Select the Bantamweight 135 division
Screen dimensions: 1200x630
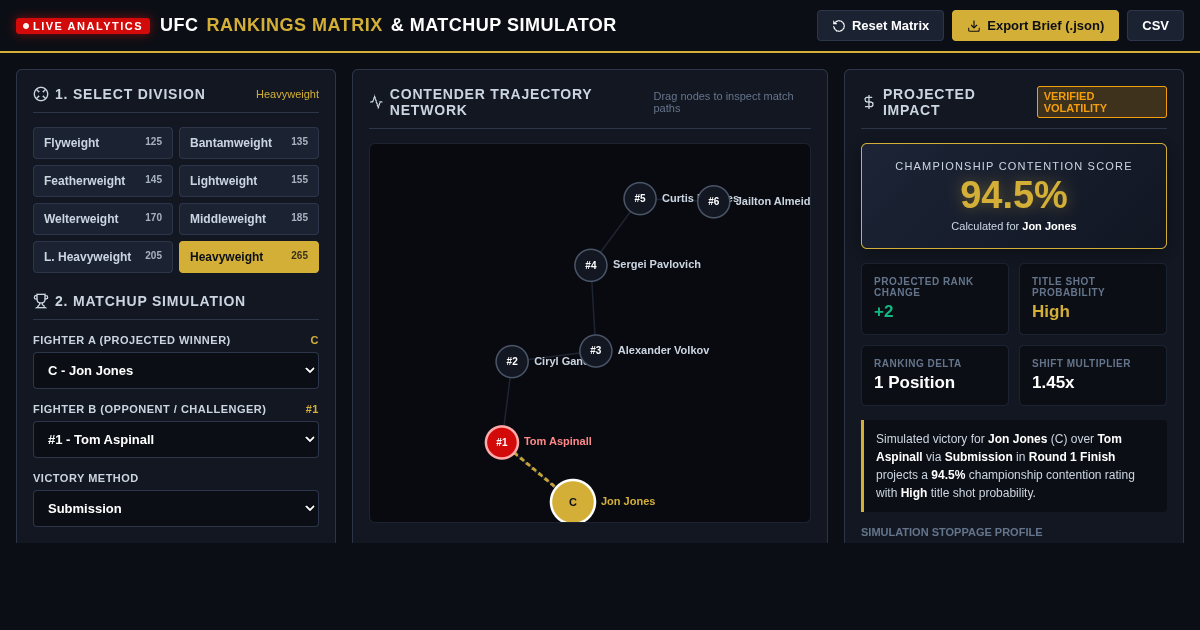click(249, 143)
